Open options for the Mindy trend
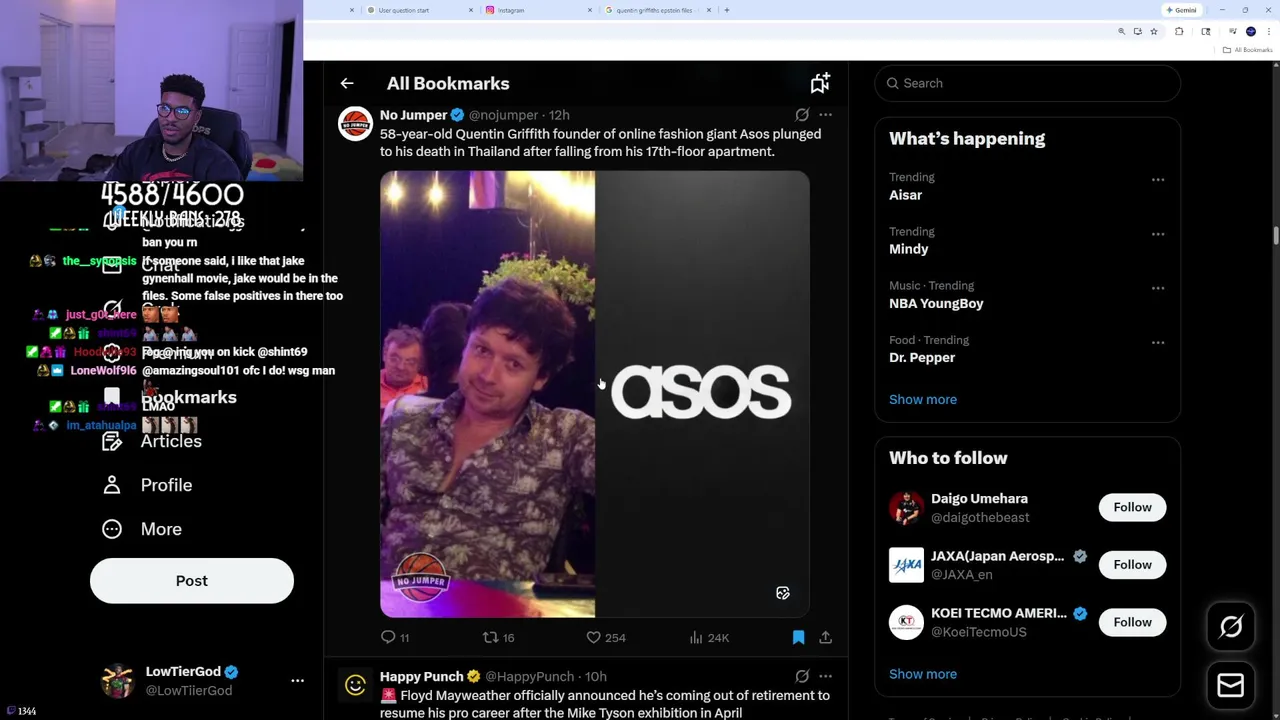 1158,234
